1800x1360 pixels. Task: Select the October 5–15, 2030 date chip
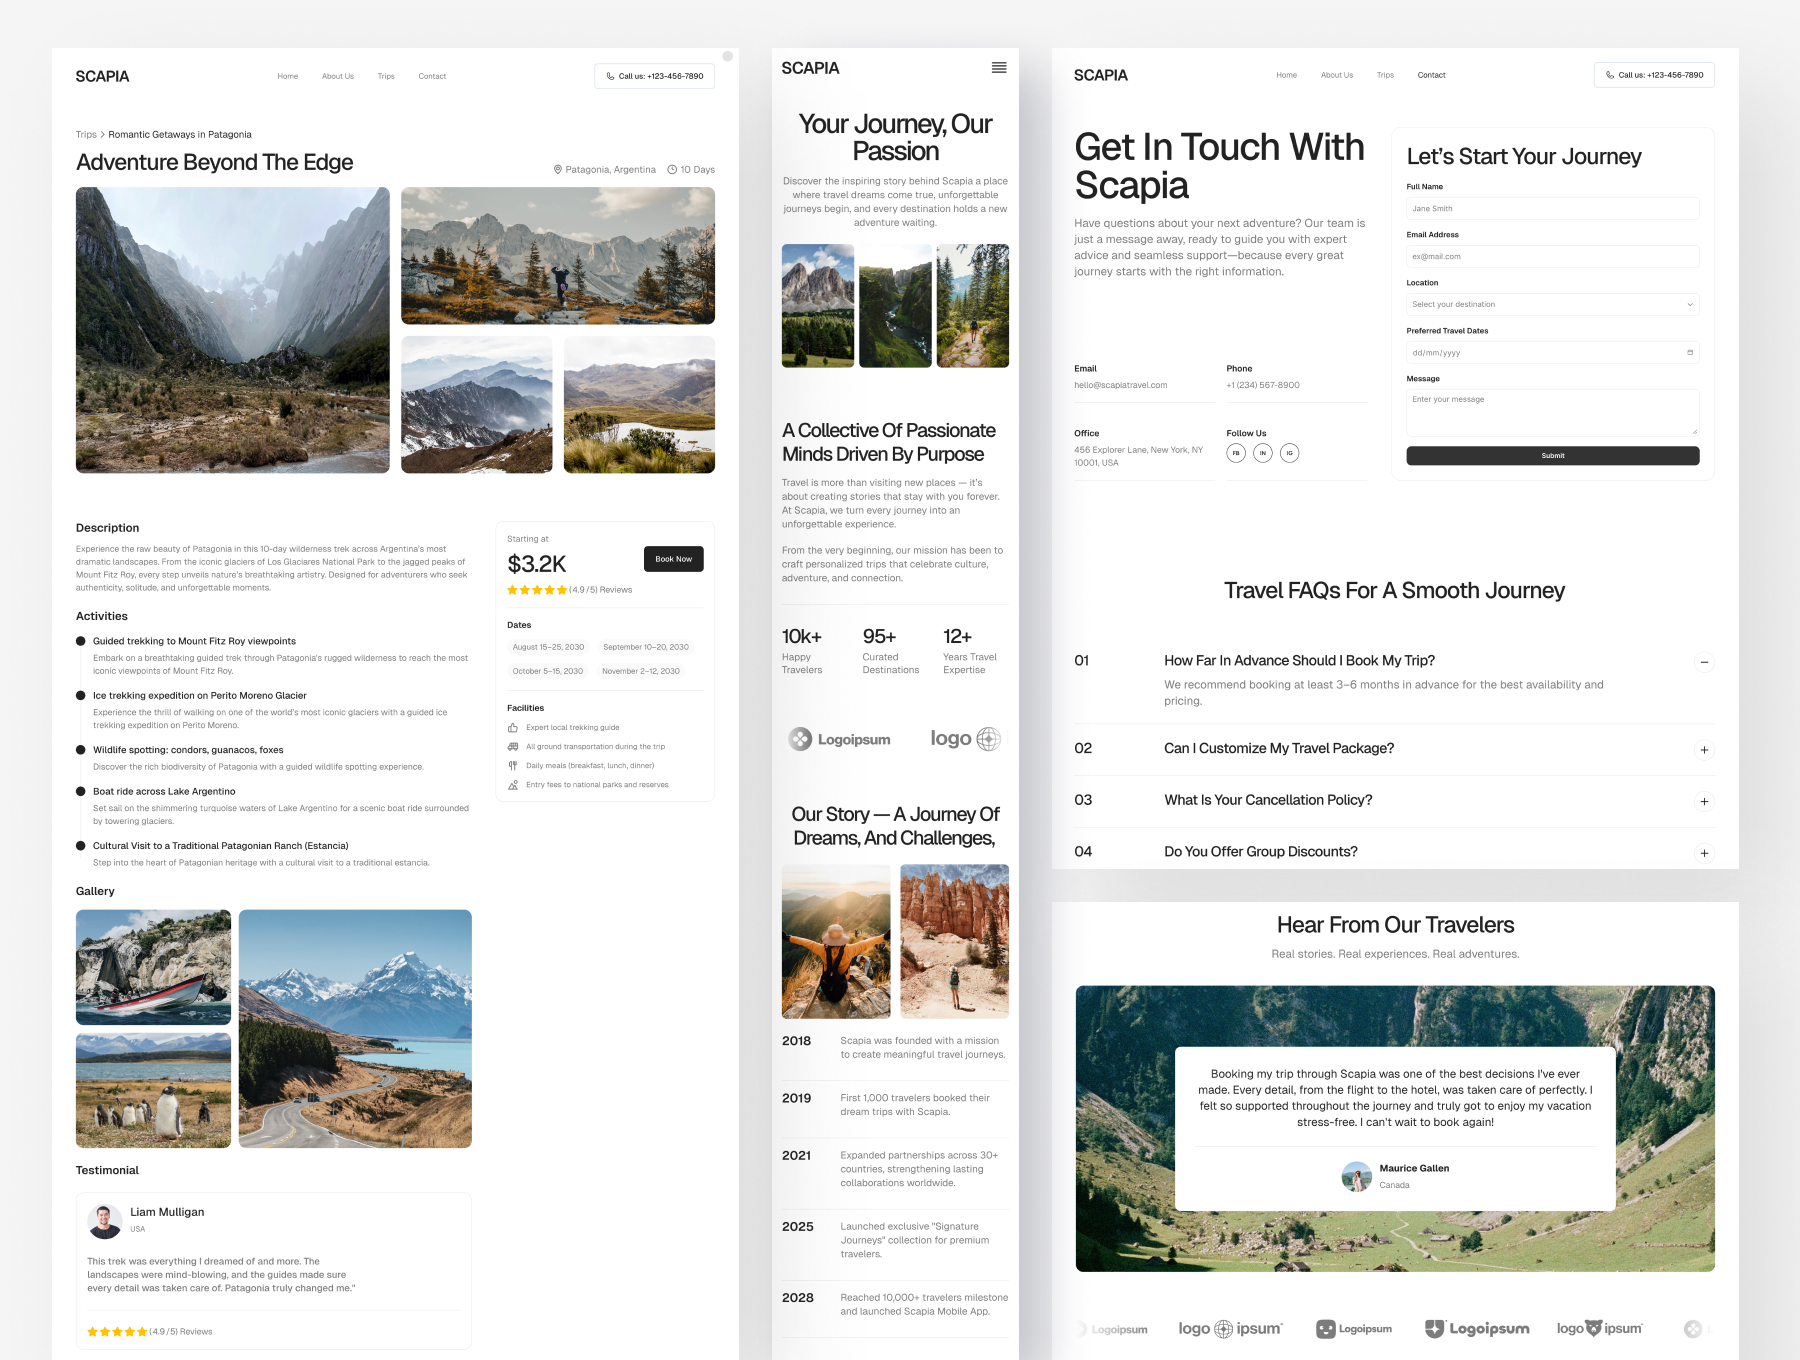coord(547,671)
